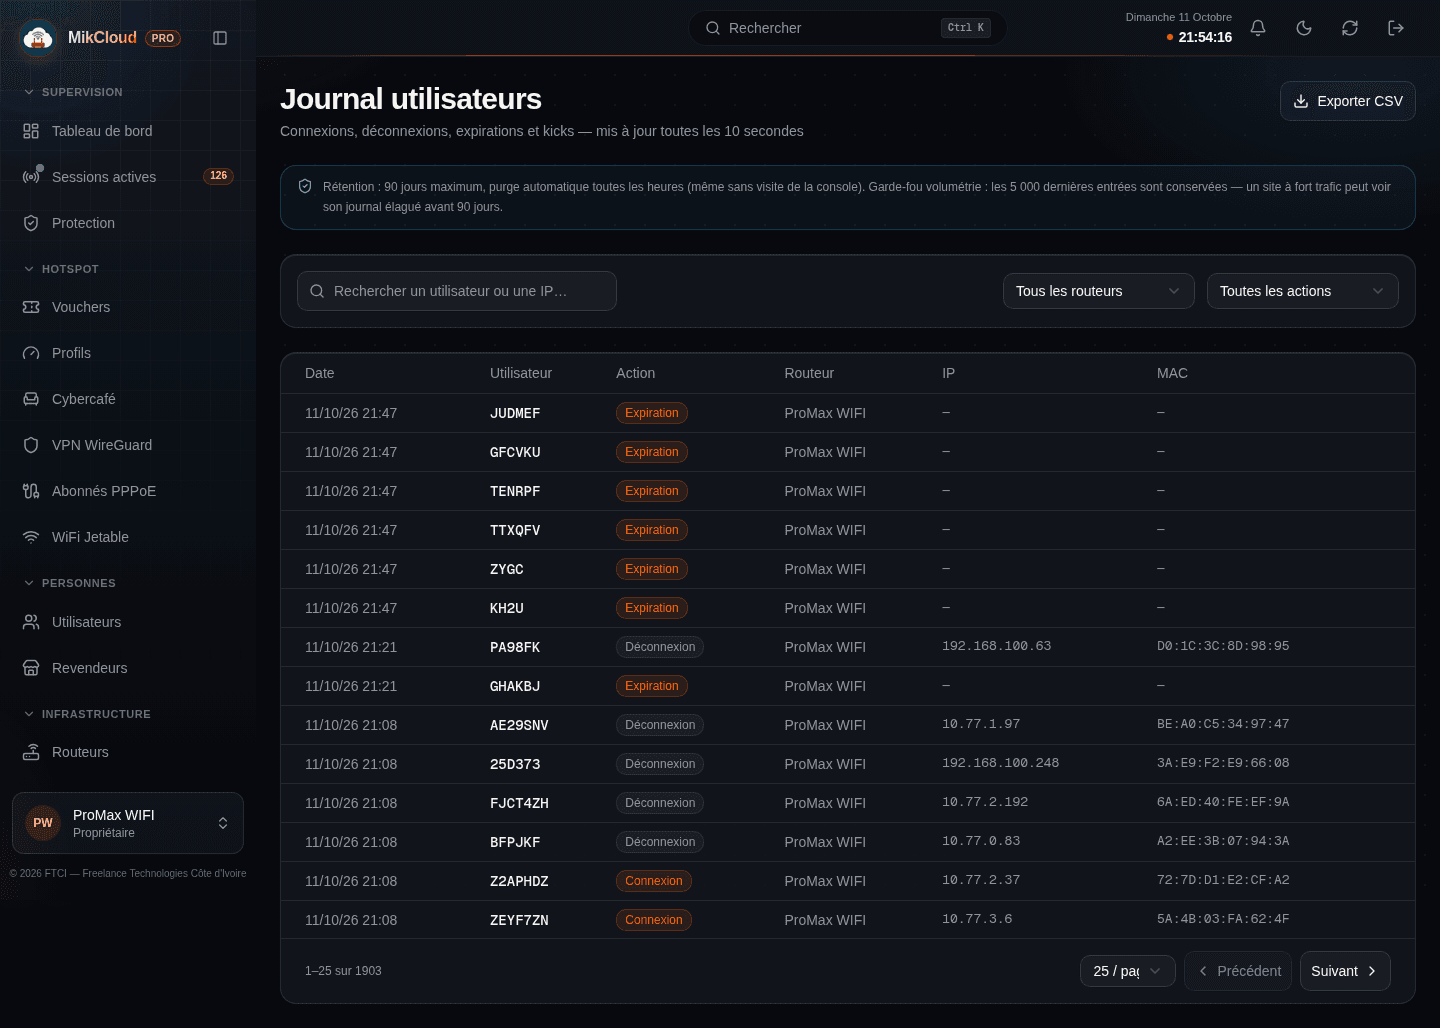Click the Utilisateurs people icon
The height and width of the screenshot is (1028, 1440).
[x=31, y=622]
